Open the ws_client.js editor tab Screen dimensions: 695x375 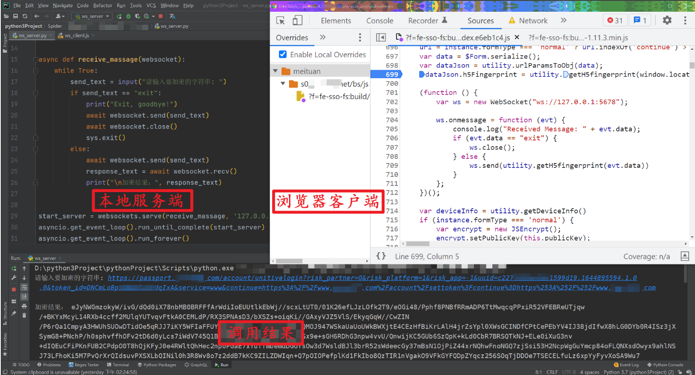pyautogui.click(x=76, y=35)
